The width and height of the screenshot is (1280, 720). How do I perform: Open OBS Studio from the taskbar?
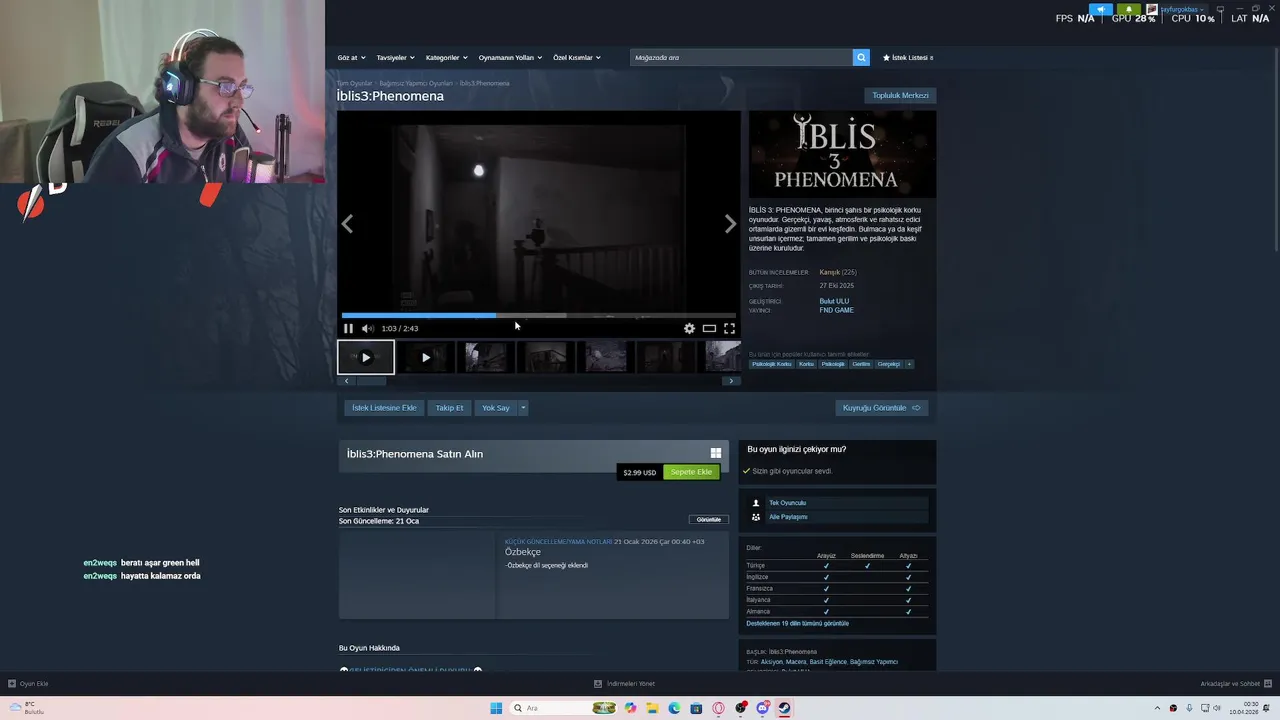point(740,708)
